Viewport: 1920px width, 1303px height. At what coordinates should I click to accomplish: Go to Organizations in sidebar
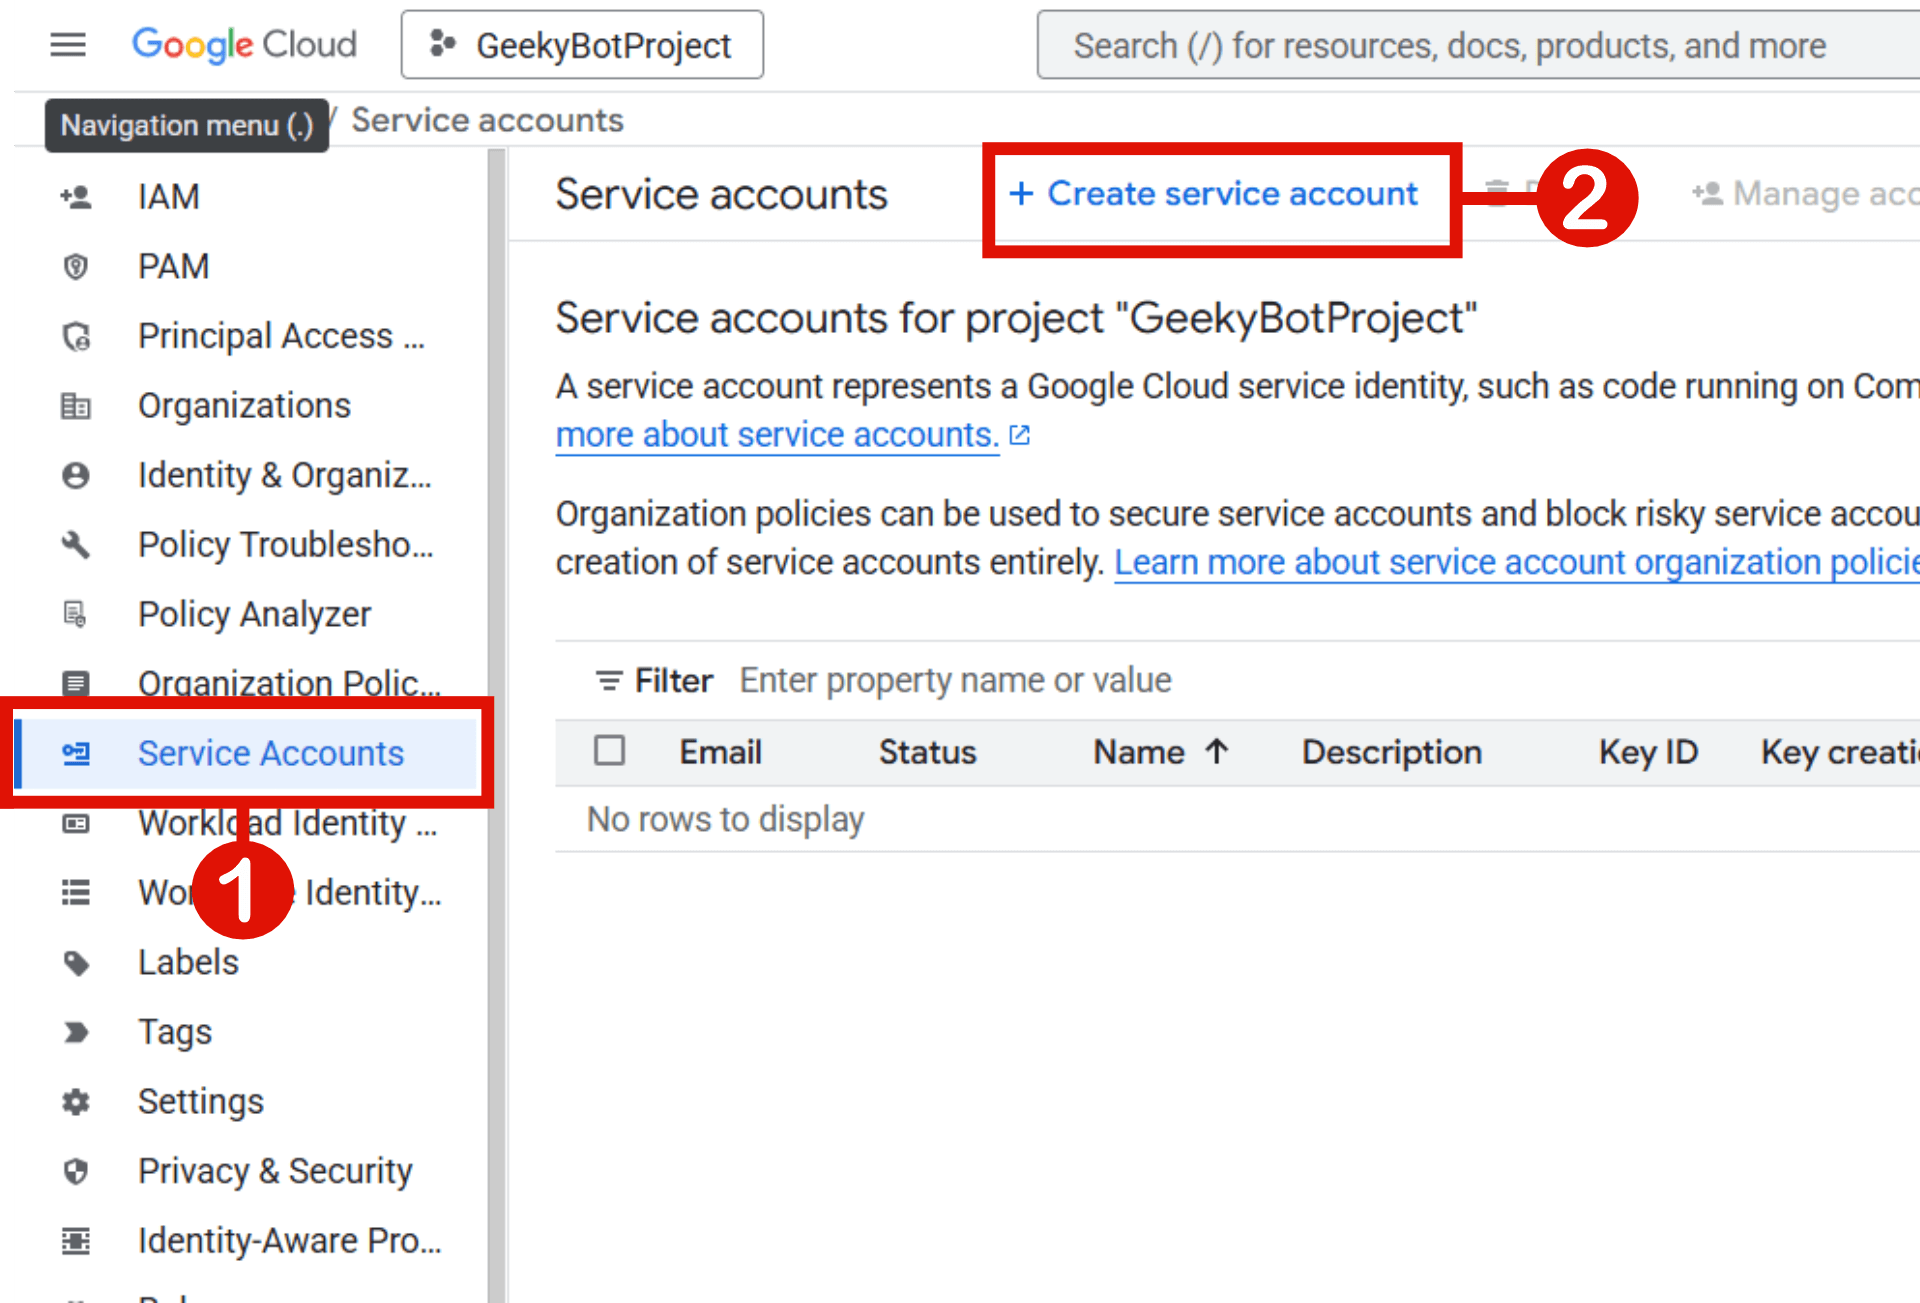point(245,406)
